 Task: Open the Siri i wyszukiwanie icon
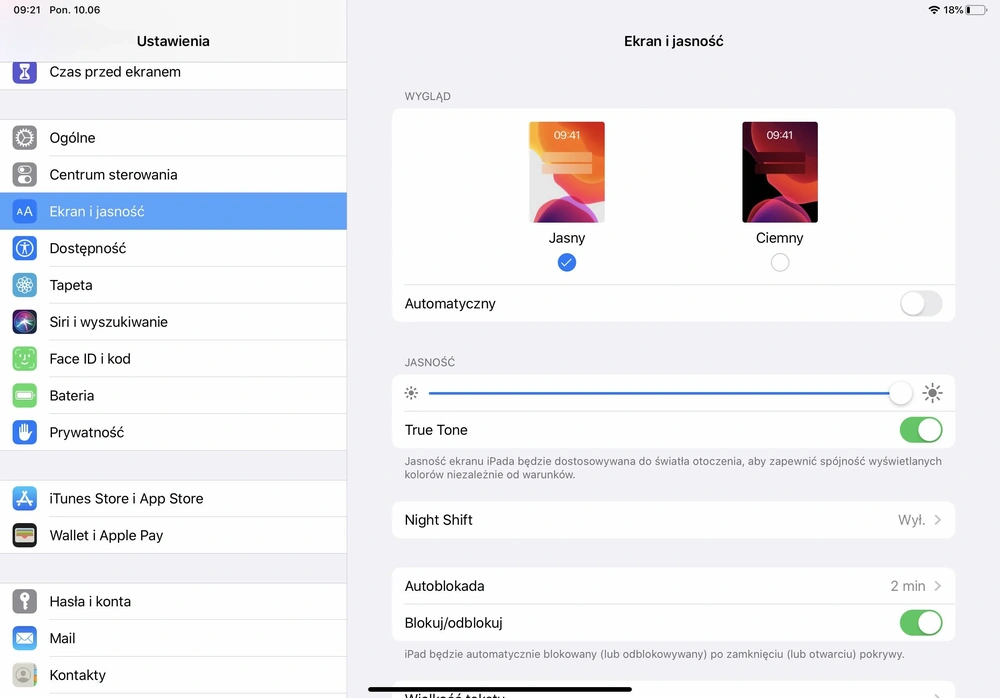click(x=24, y=322)
